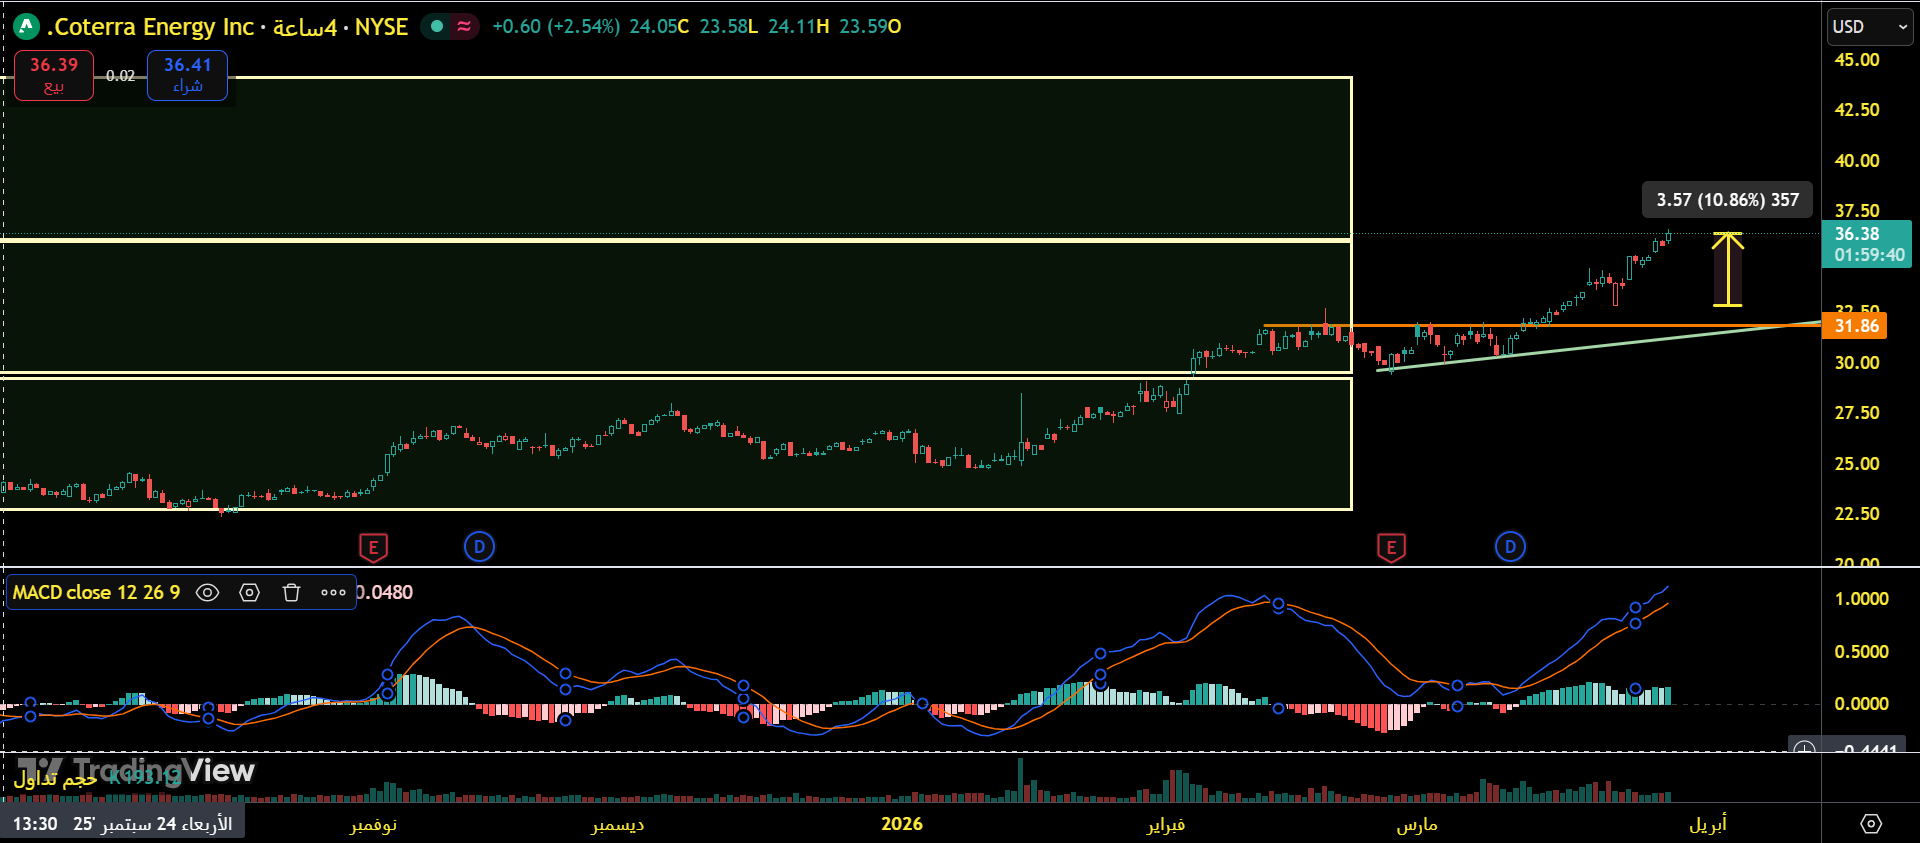This screenshot has height=843, width=1920.
Task: Click the نوفمبر time axis label
Action: click(373, 824)
